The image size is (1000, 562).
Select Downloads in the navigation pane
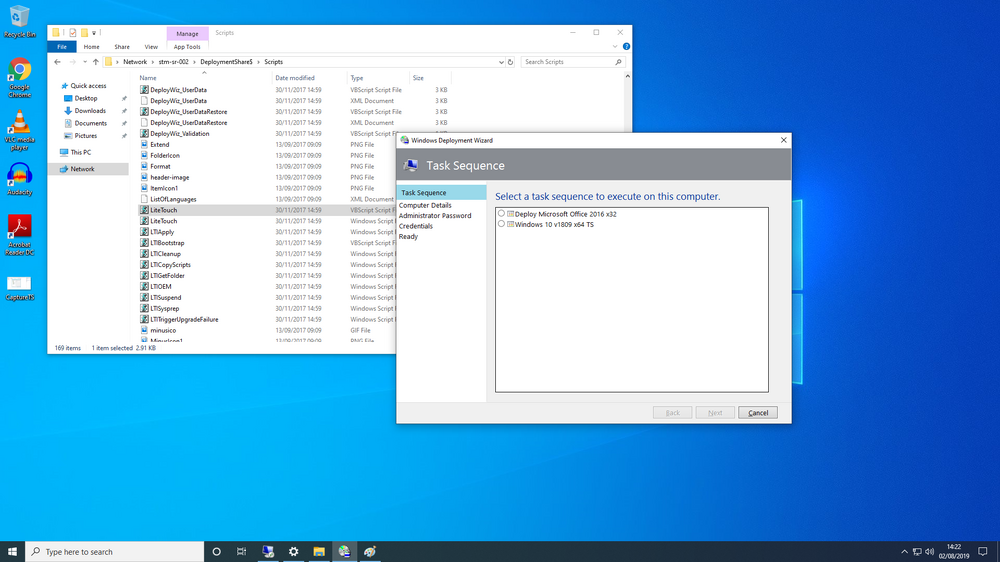click(90, 110)
